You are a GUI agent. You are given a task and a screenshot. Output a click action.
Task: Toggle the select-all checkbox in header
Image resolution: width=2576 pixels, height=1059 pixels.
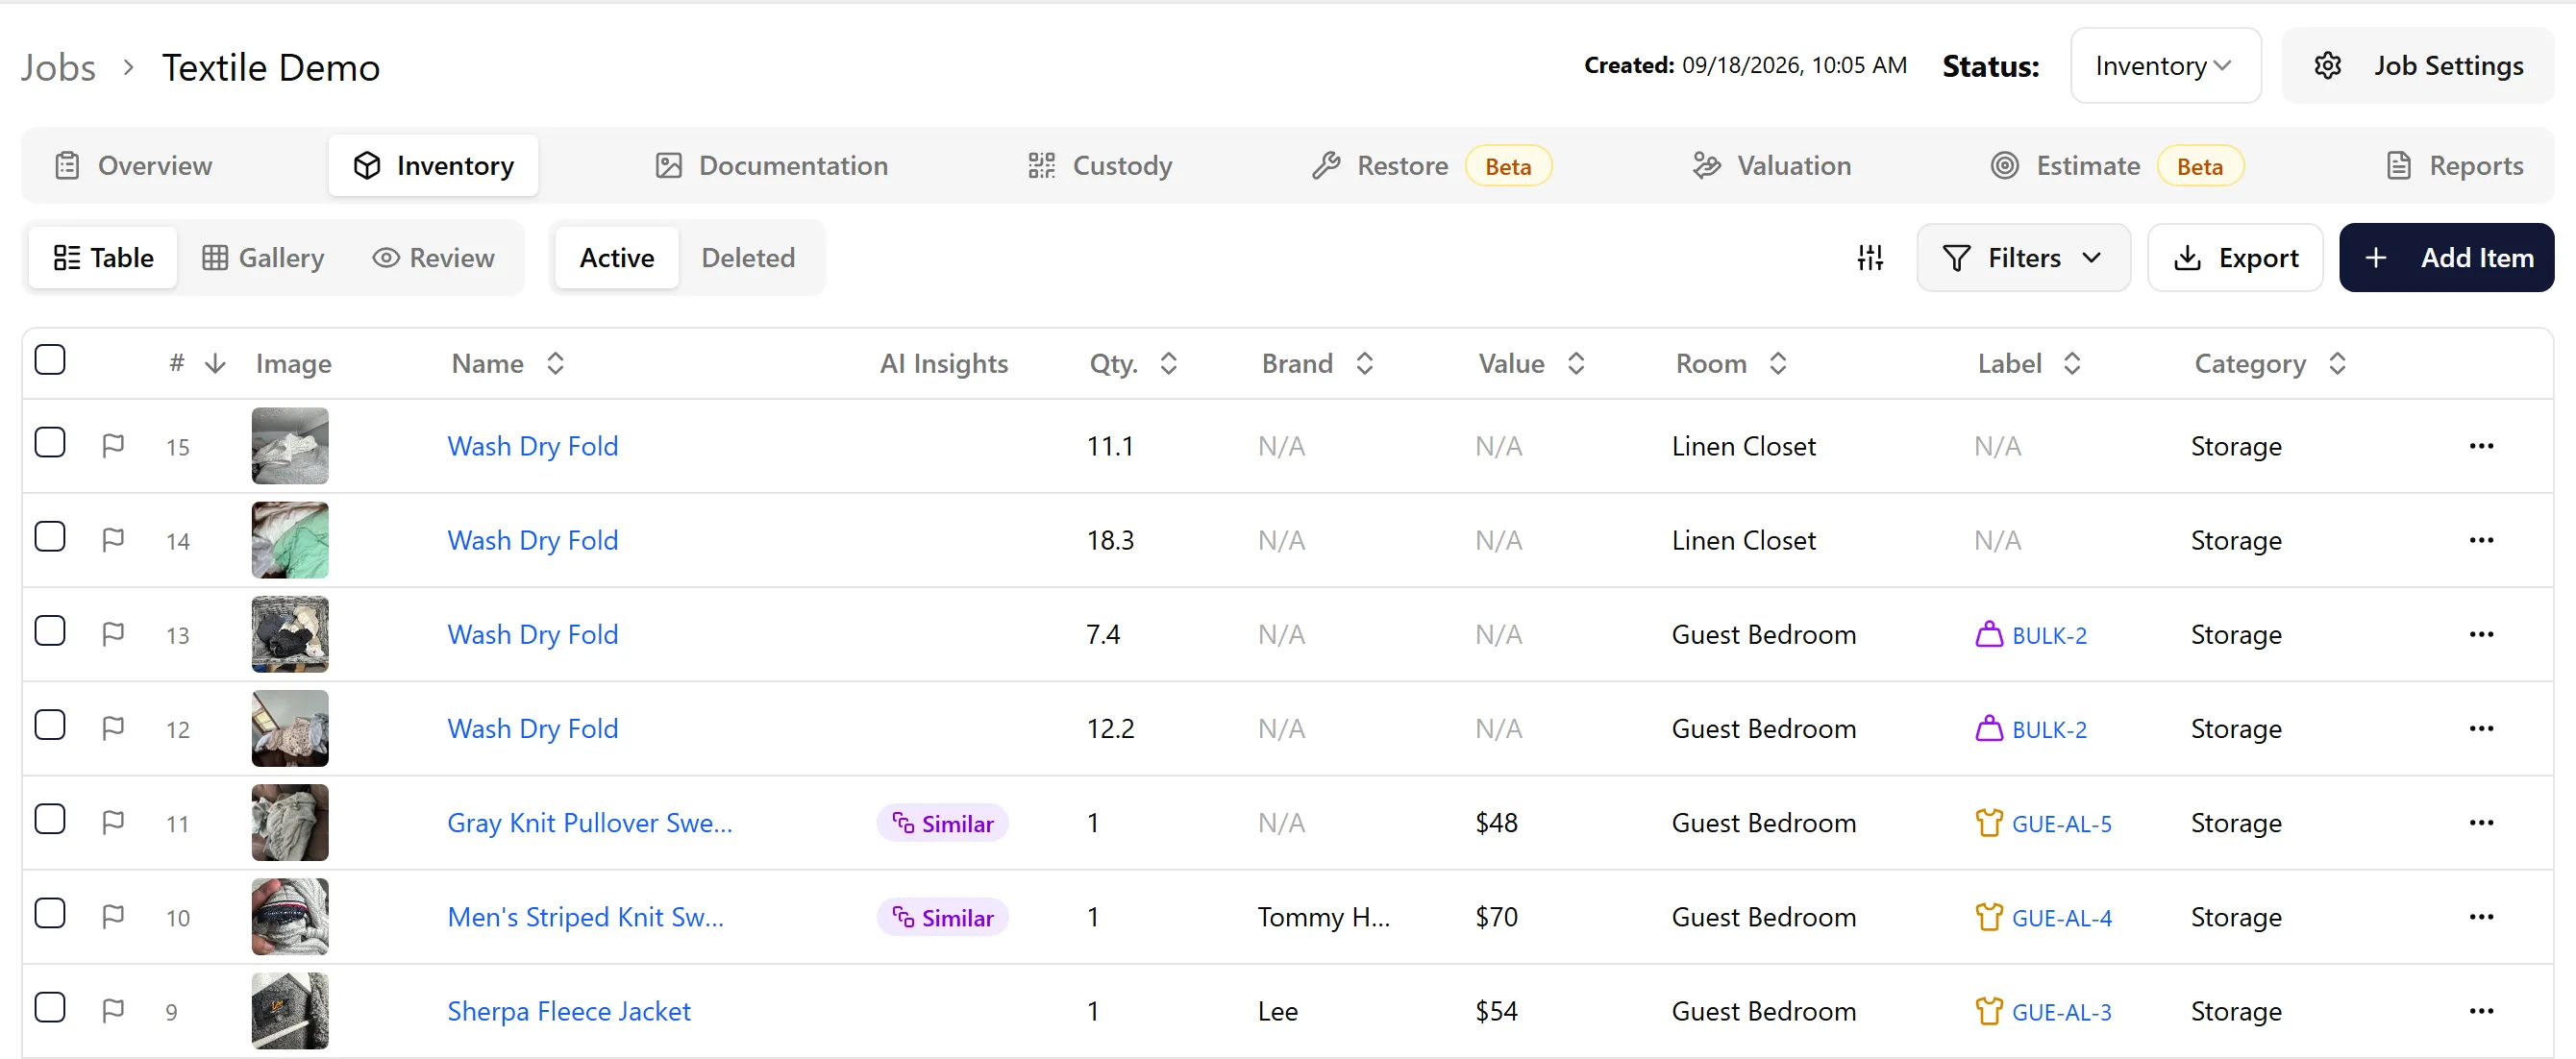tap(50, 359)
